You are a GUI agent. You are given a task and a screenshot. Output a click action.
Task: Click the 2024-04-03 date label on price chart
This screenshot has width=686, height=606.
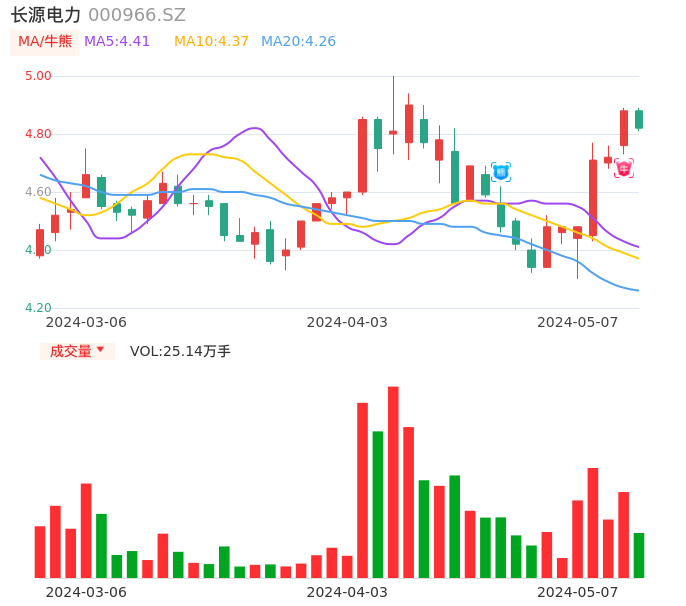click(x=346, y=322)
